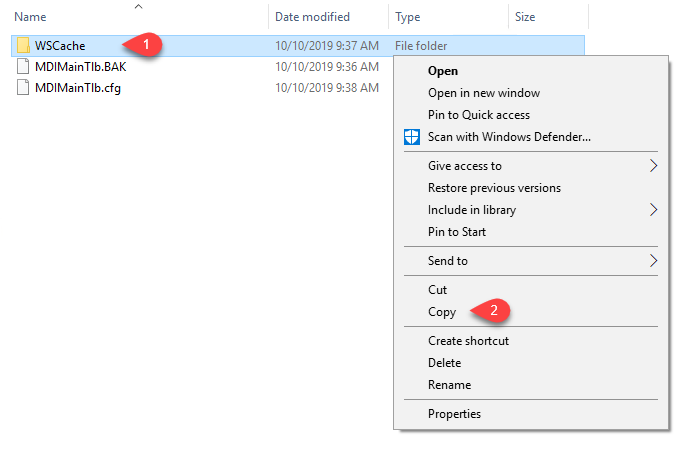Open the Give access to menu entry
Viewport: 691px width, 449px height.
click(x=531, y=166)
